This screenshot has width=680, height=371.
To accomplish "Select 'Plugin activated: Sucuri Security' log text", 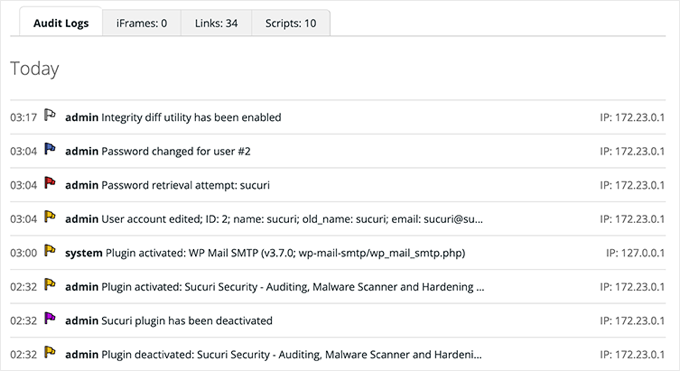I will point(293,287).
